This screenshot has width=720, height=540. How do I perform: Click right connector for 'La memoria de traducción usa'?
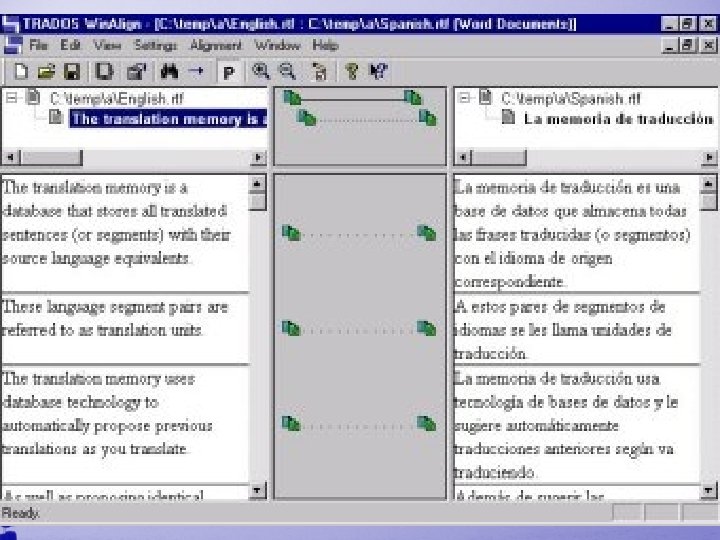coord(426,423)
